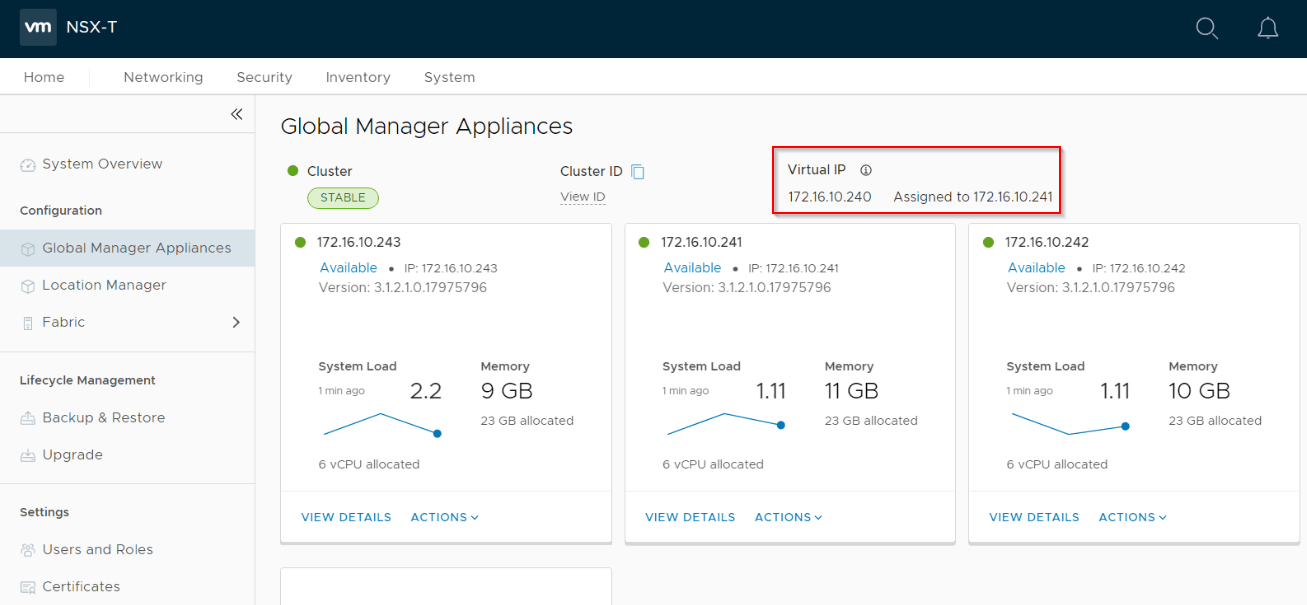Open the notifications bell icon

tap(1268, 29)
